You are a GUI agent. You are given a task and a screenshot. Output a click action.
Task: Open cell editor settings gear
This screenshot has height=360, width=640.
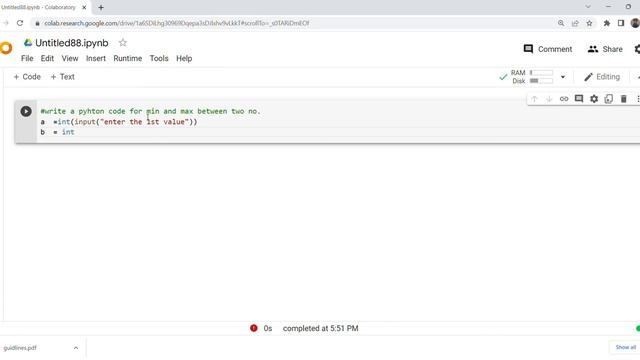click(x=594, y=99)
